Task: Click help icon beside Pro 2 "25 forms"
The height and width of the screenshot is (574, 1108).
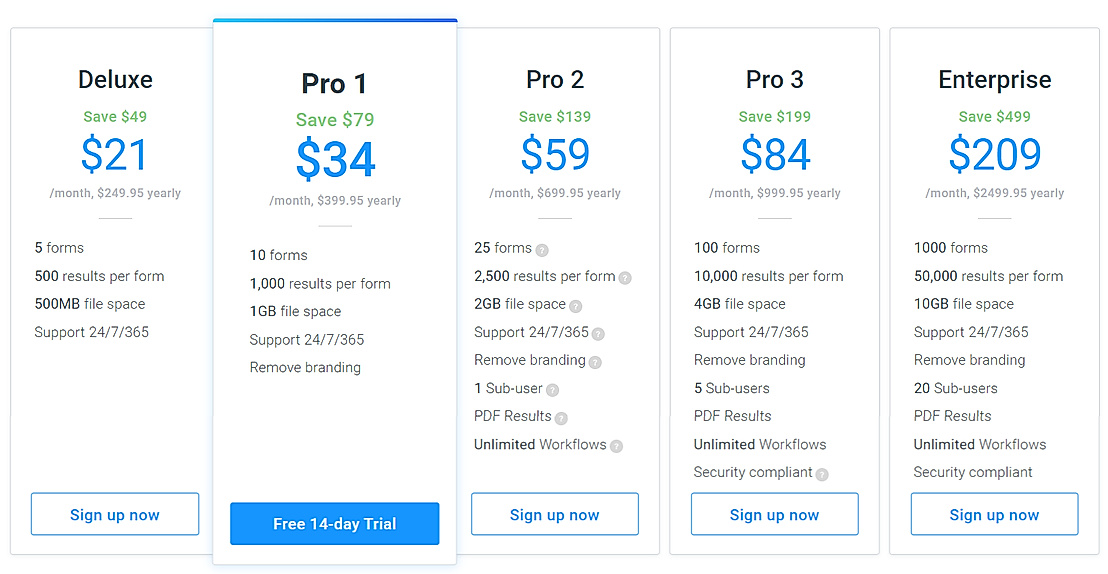Action: pyautogui.click(x=542, y=250)
